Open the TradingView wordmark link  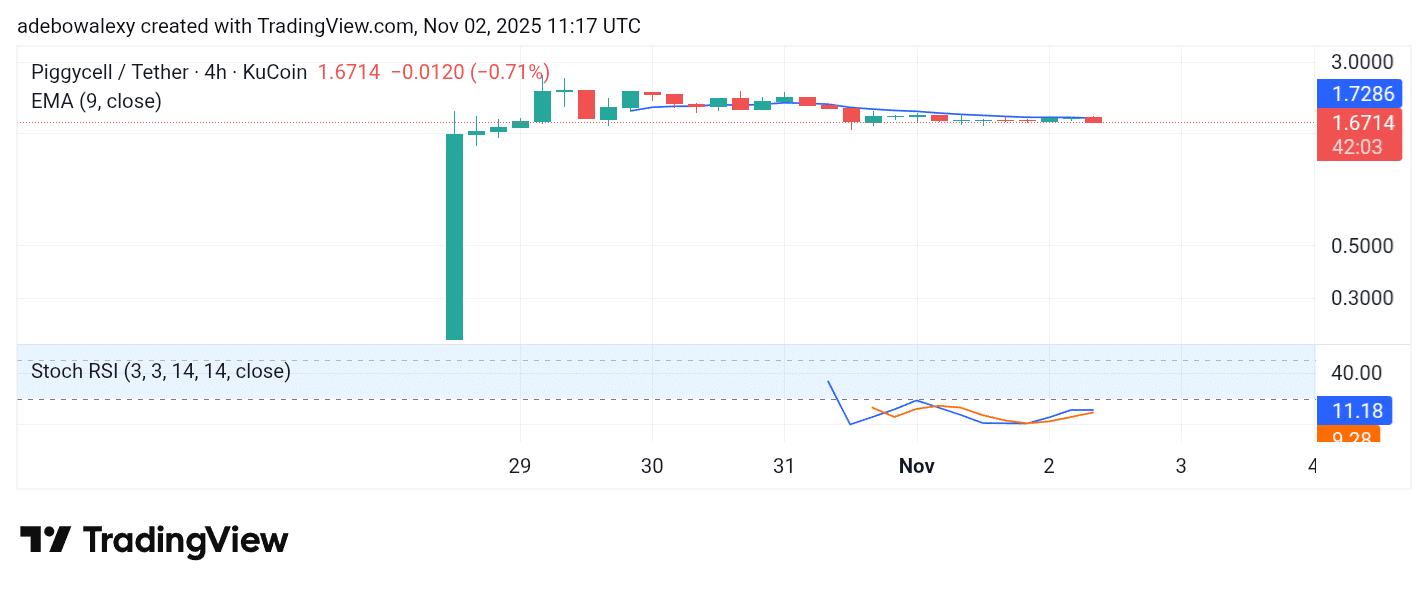[185, 540]
